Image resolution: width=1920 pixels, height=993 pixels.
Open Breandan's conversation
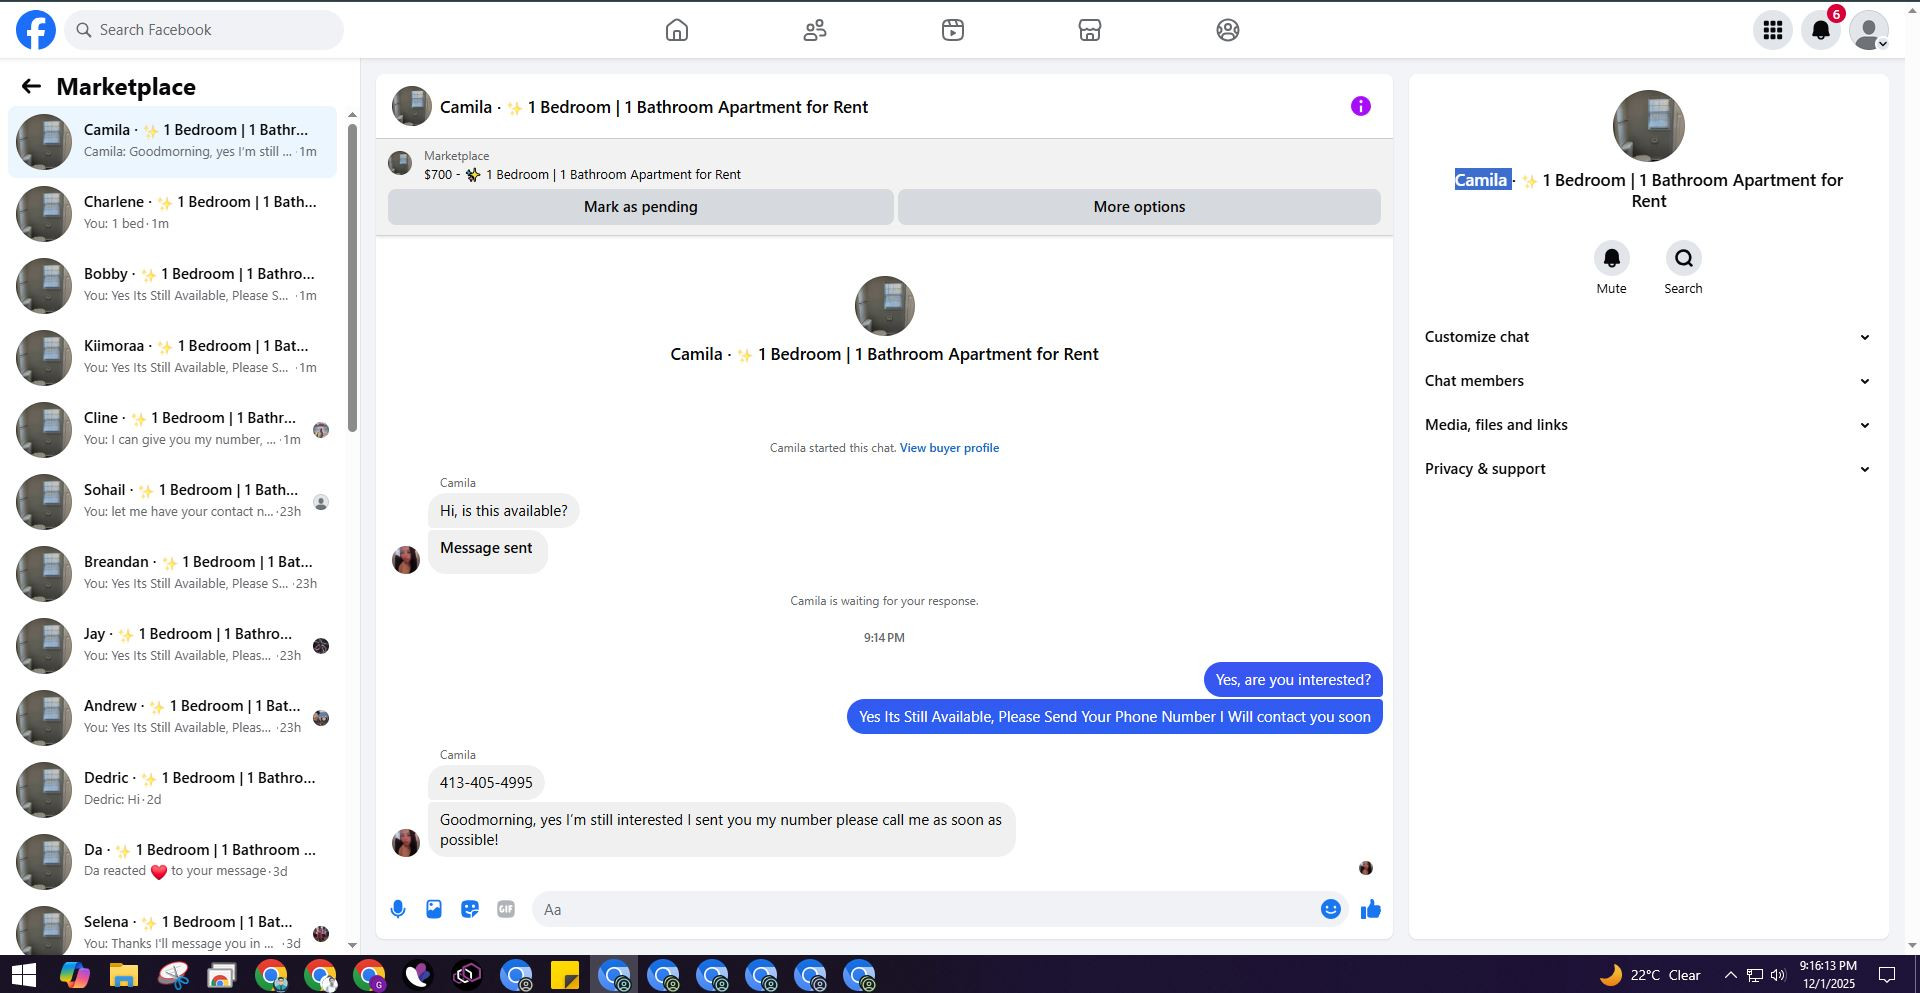pyautogui.click(x=172, y=573)
